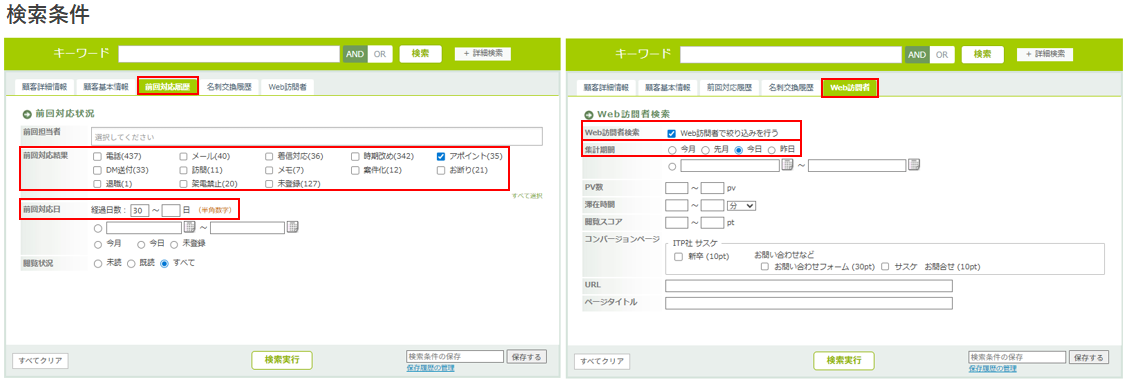Screen dimensions: 1125x381
Task: Check the メモ(7) checkbox
Action: (270, 171)
